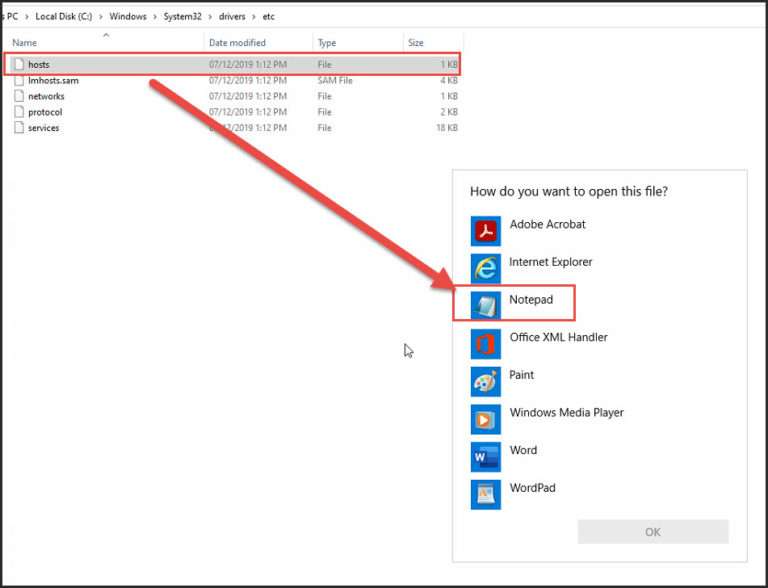768x588 pixels.
Task: Click the Size column header
Action: click(416, 43)
